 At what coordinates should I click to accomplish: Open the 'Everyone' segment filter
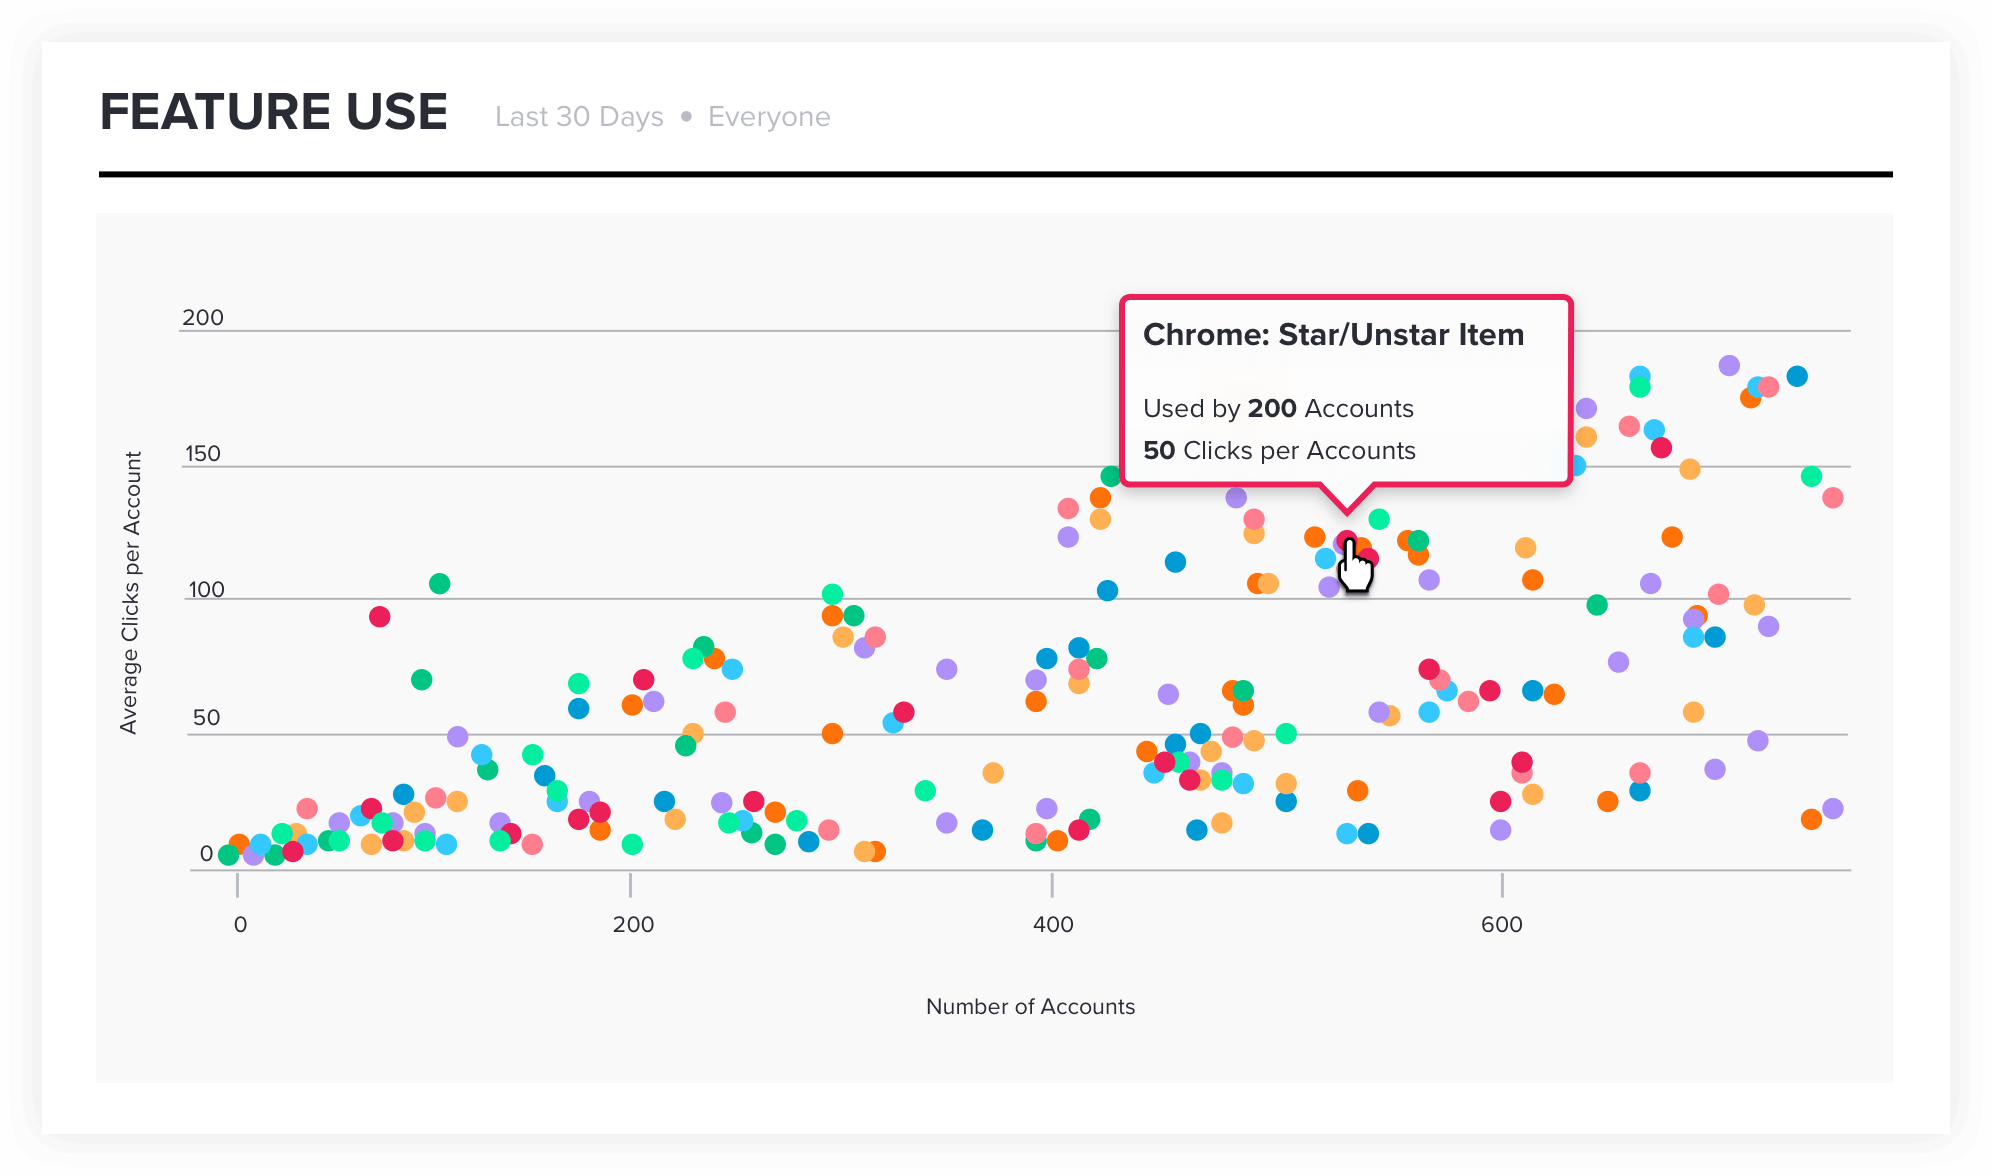click(768, 117)
